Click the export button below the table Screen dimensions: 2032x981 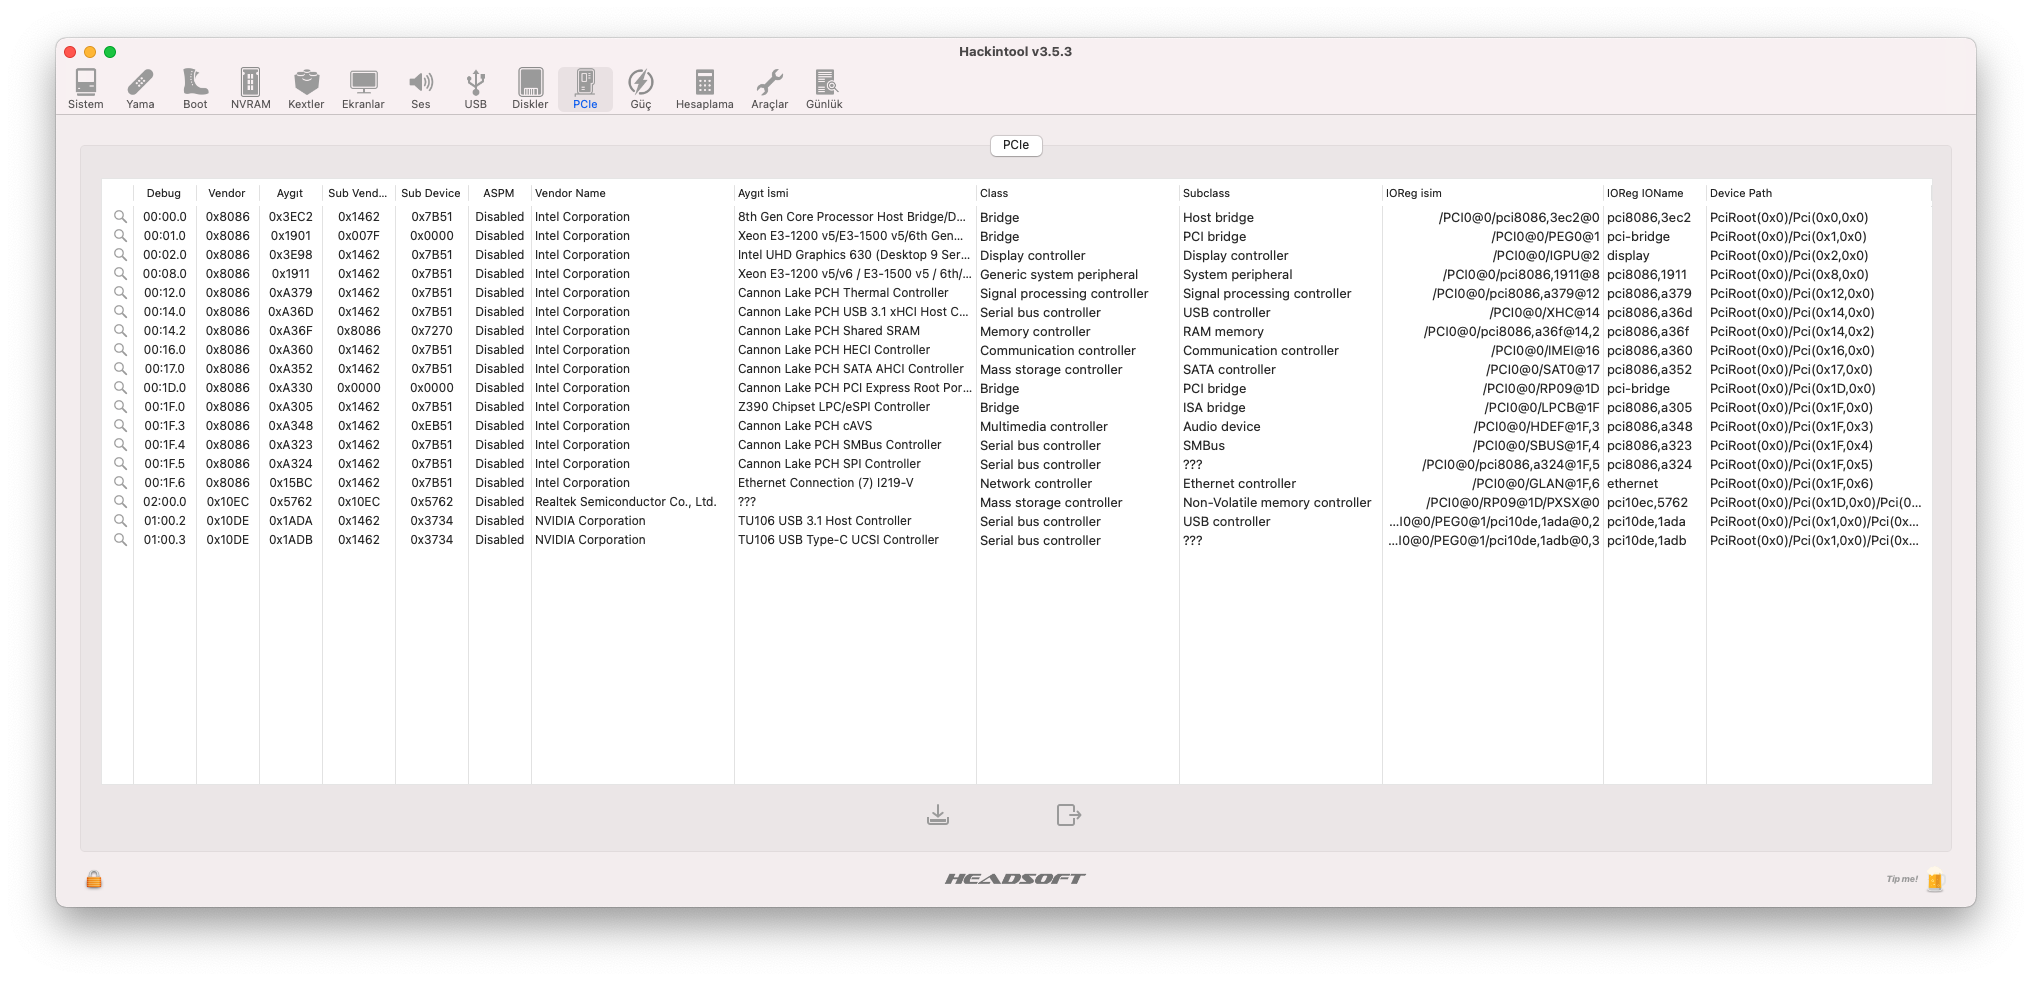pyautogui.click(x=1068, y=815)
